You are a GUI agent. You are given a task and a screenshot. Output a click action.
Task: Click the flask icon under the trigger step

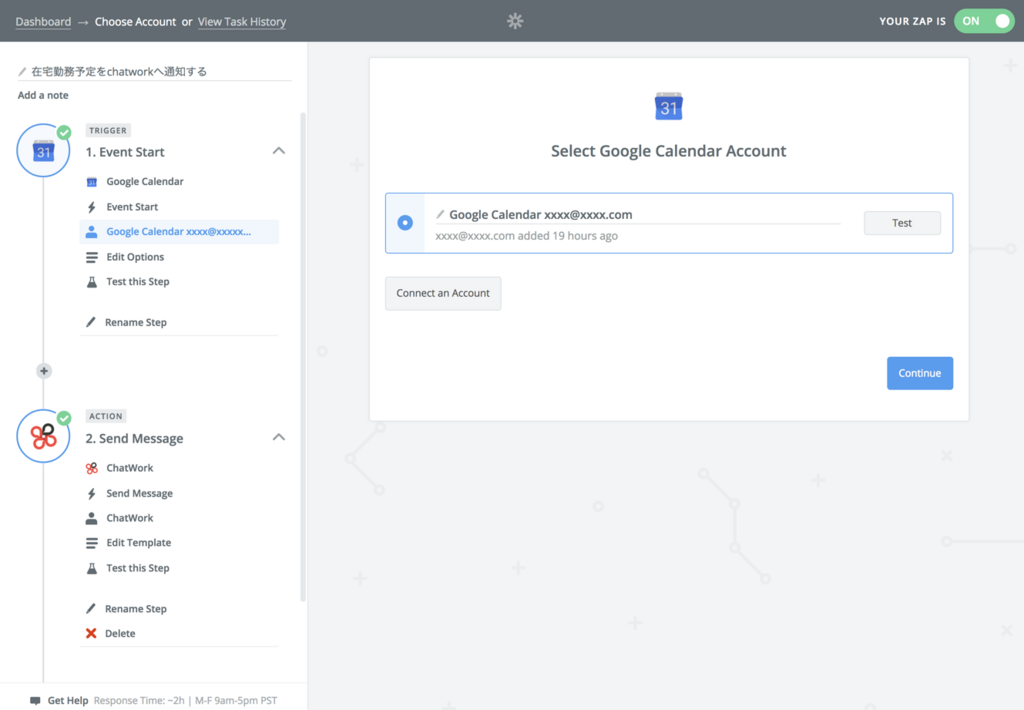91,282
